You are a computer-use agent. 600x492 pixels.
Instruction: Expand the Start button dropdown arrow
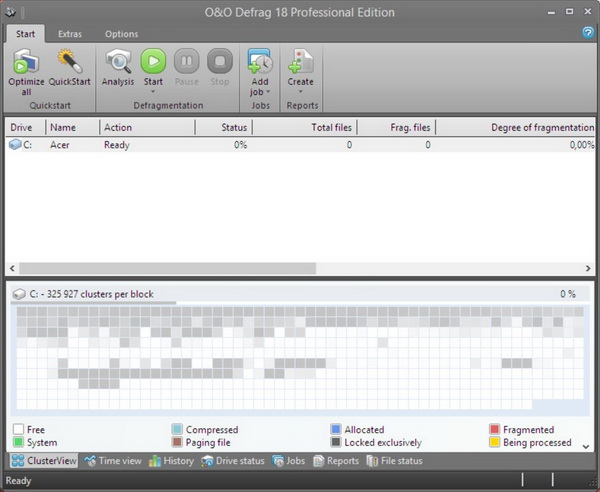[x=153, y=92]
